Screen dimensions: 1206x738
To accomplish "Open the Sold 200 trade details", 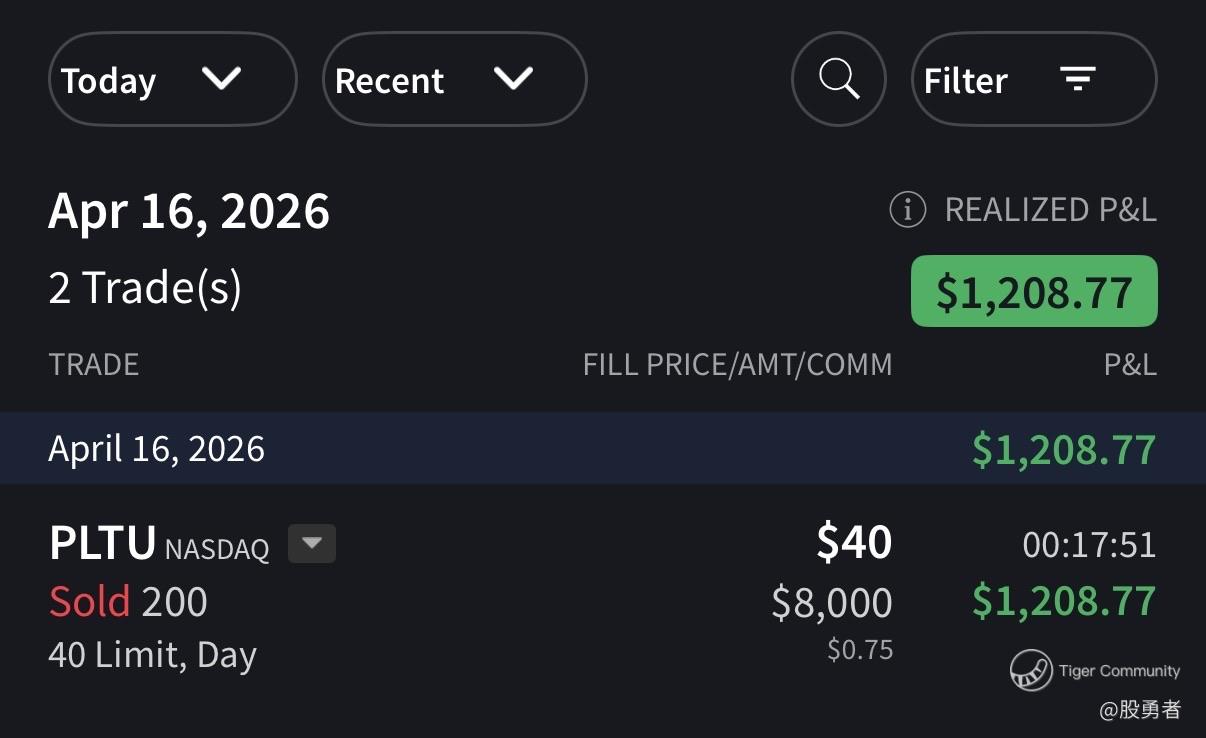I will point(129,602).
